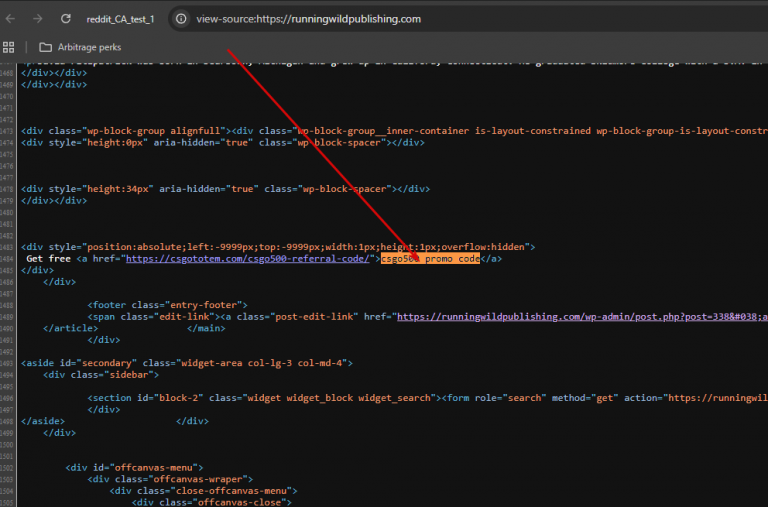
Task: Open the runningwildpublishing.com wp-admin post.php link
Action: (x=582, y=317)
